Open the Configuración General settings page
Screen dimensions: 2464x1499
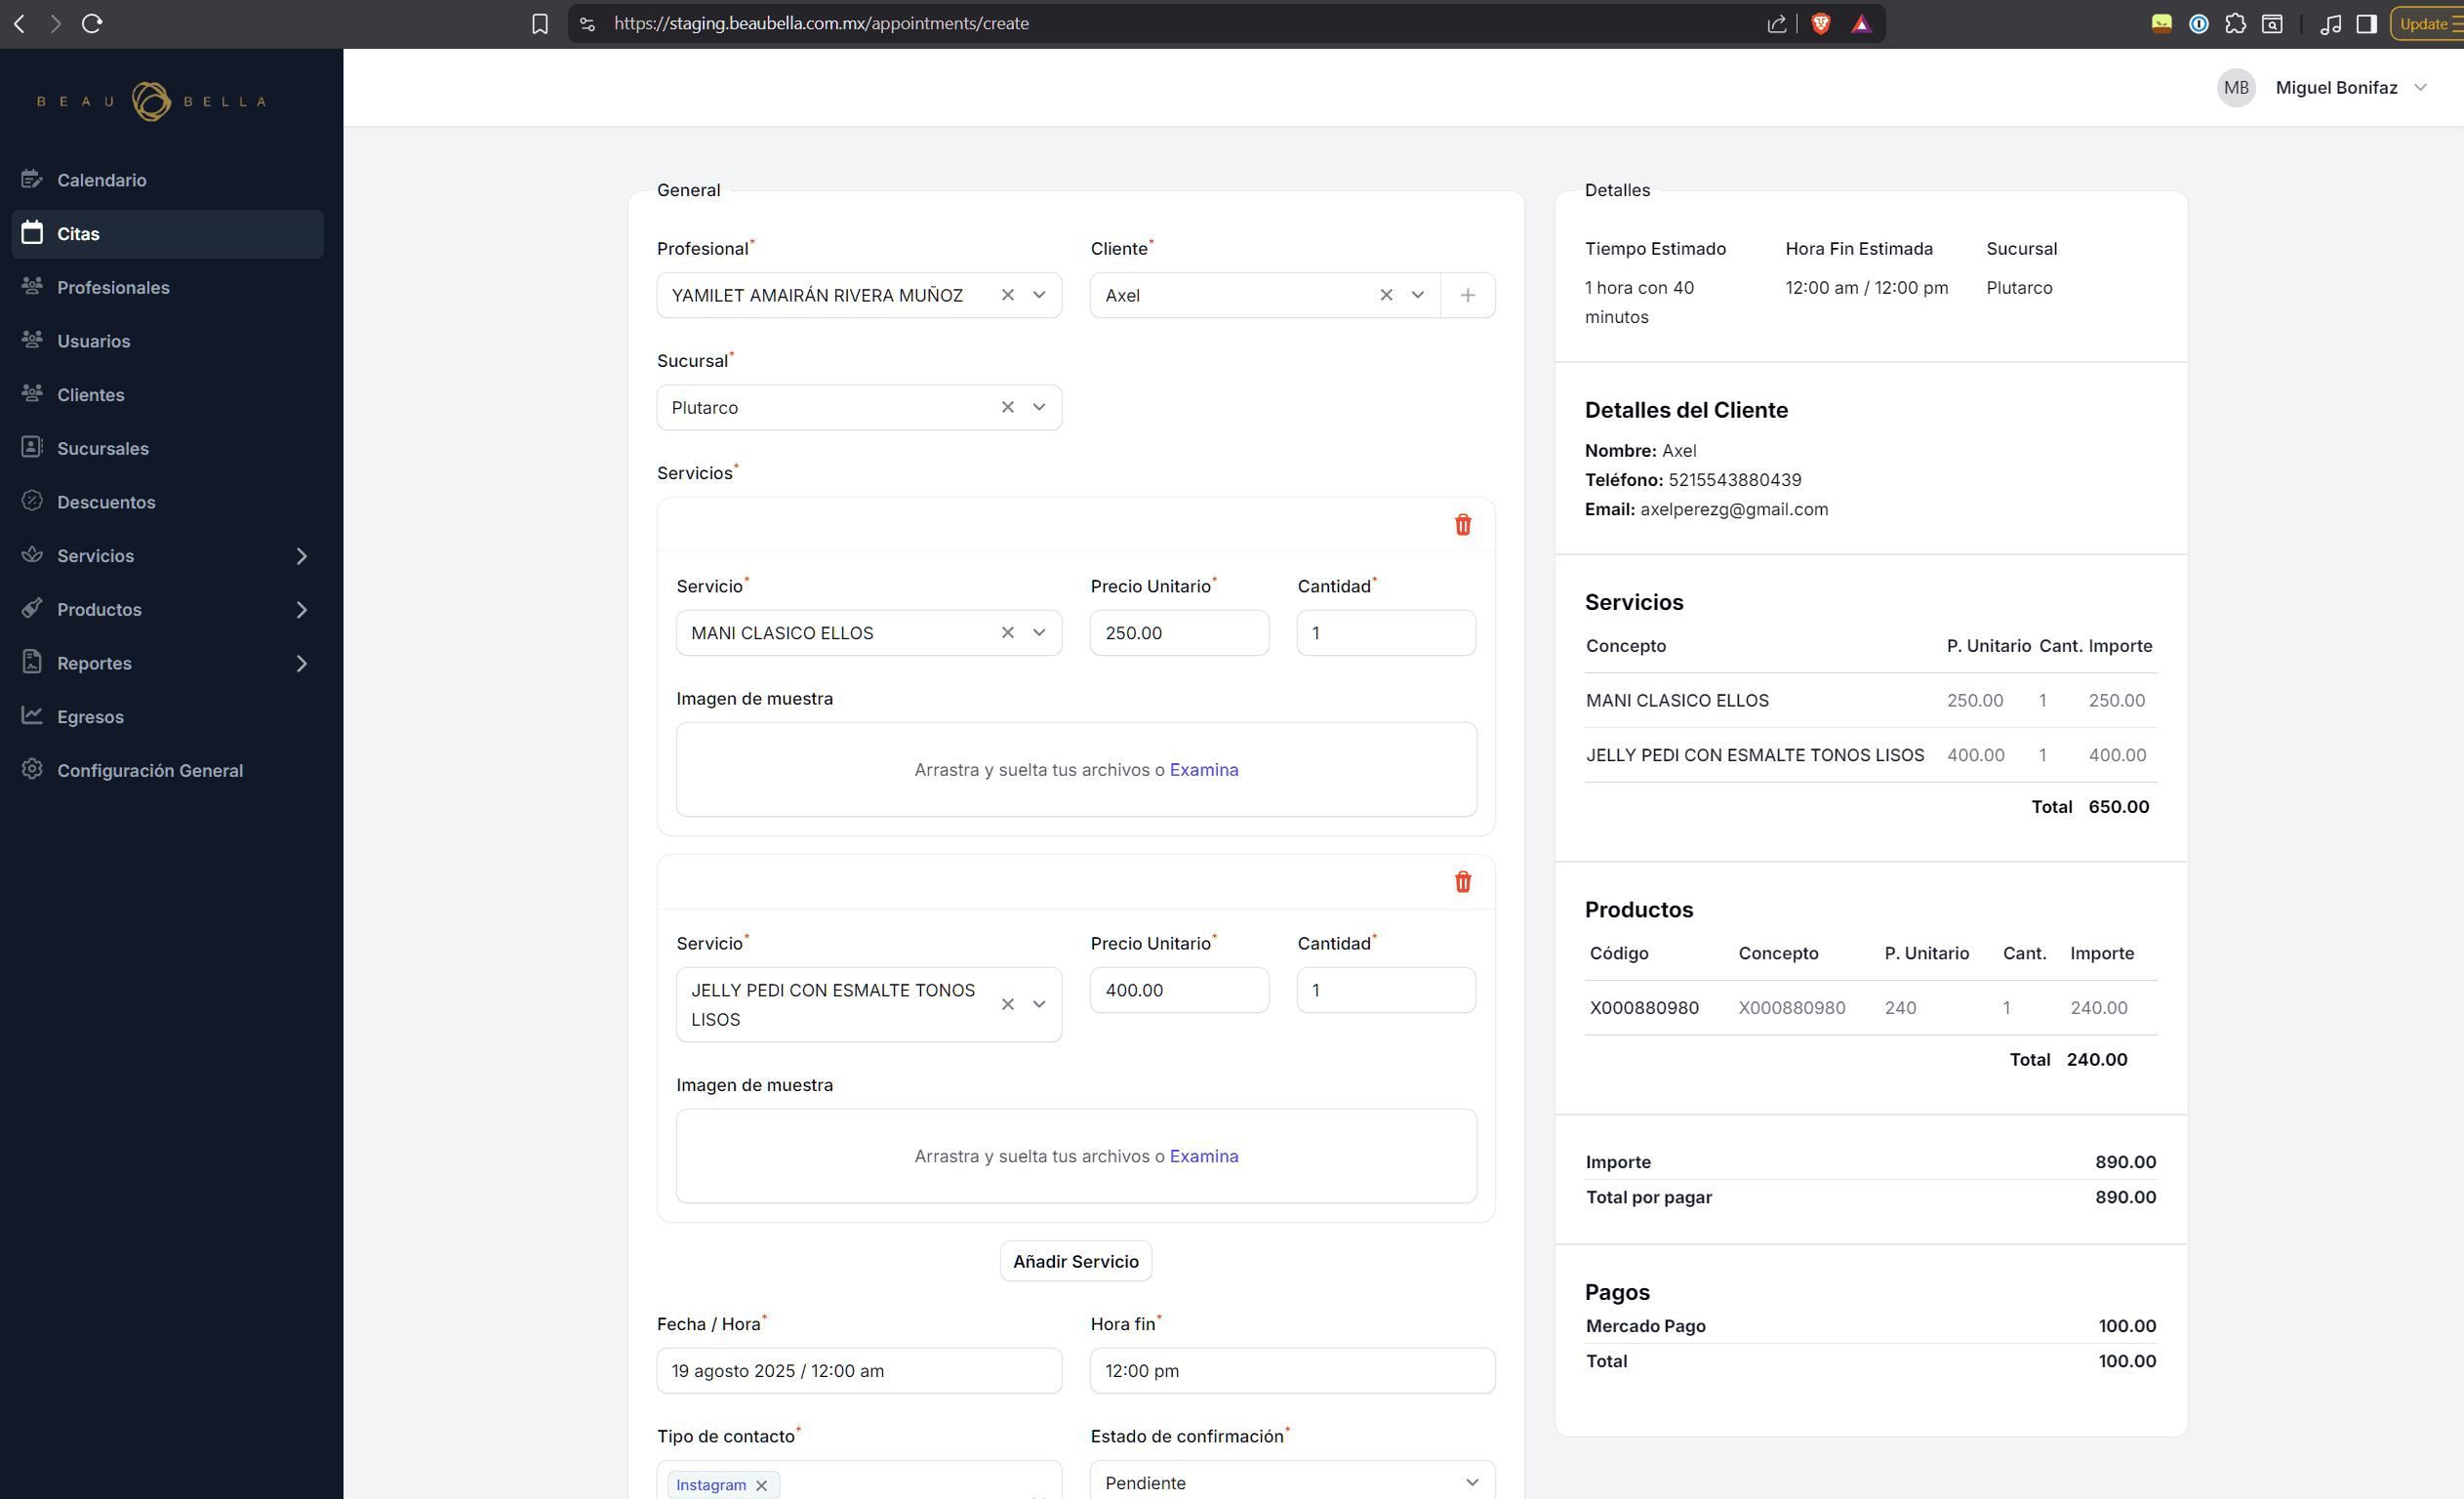pos(149,770)
